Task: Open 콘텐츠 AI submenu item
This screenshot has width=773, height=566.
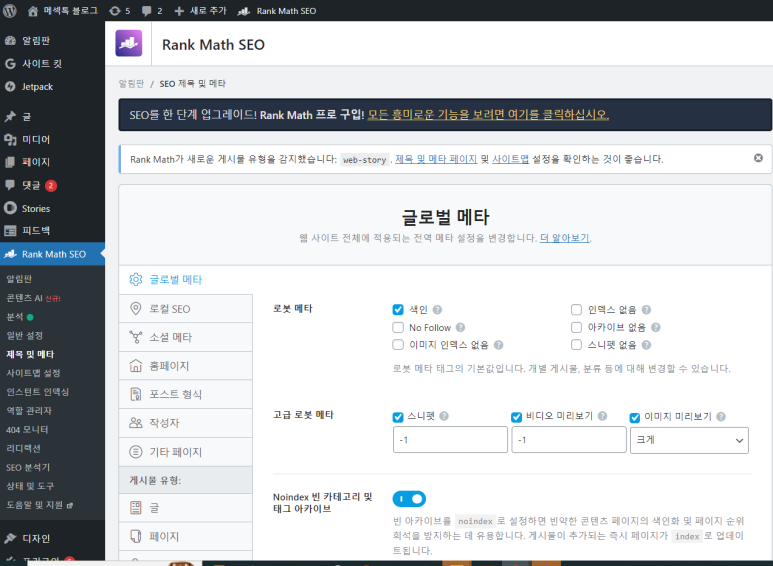Action: click(33, 298)
